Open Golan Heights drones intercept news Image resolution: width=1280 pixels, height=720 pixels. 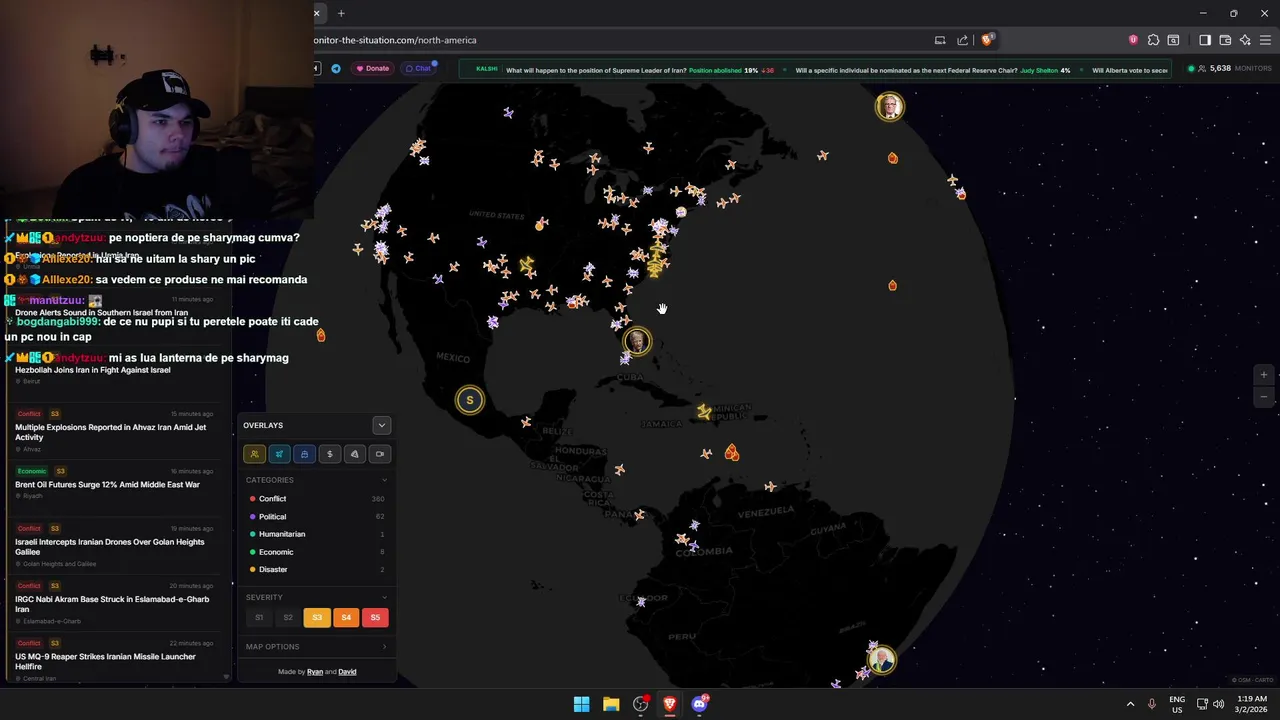tap(113, 546)
